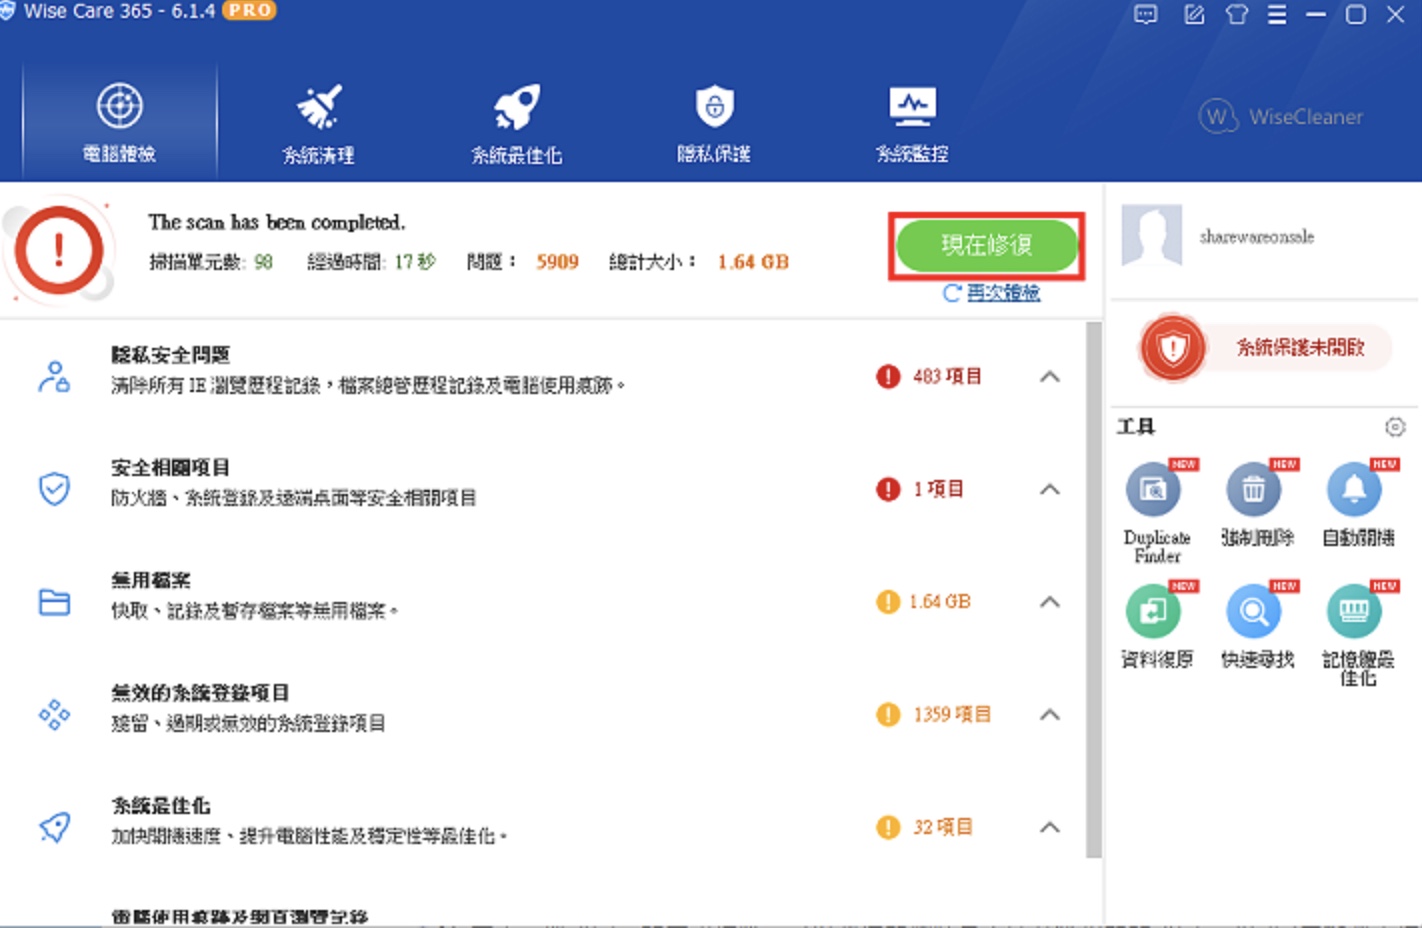
Task: Open the Duplicate Finder tool
Action: [1156, 512]
